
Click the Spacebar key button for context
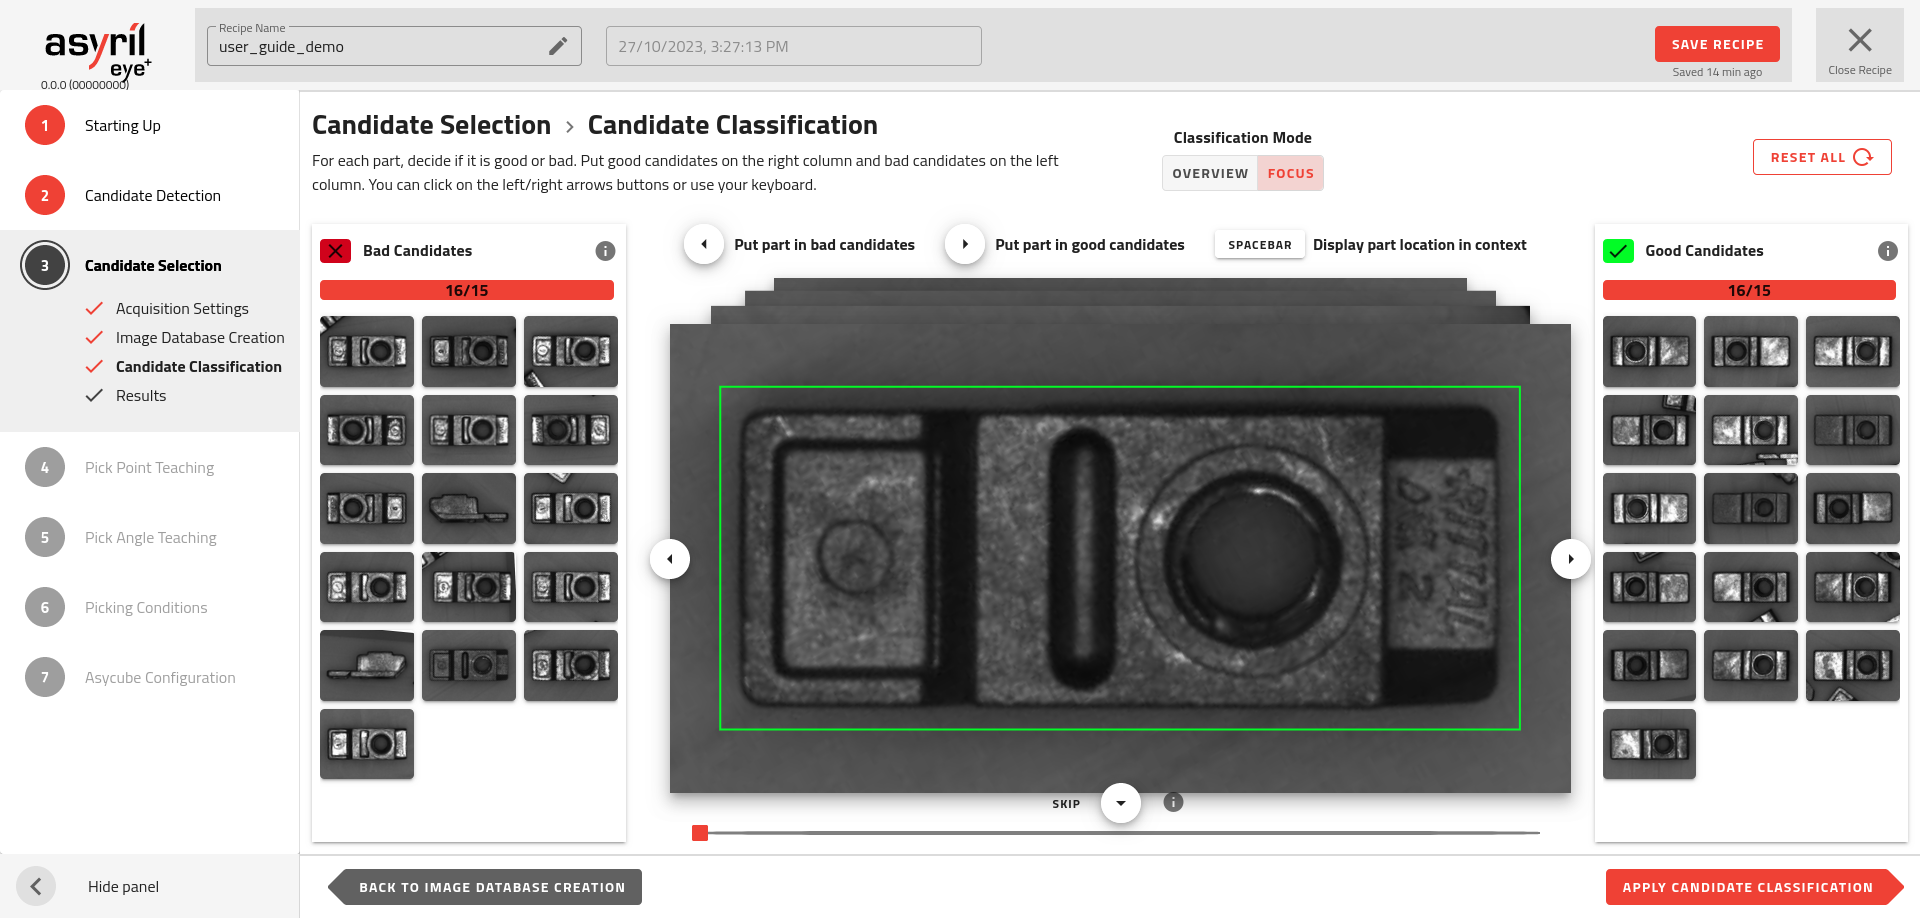pyautogui.click(x=1259, y=245)
